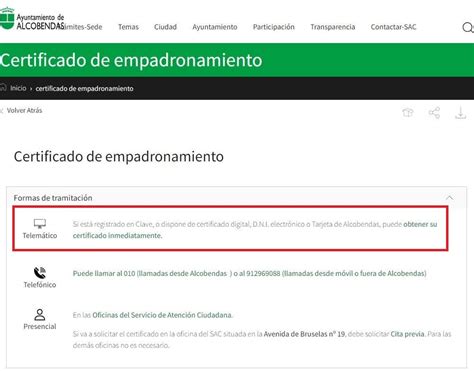The height and width of the screenshot is (371, 474).
Task: Click the share icon
Action: (434, 113)
